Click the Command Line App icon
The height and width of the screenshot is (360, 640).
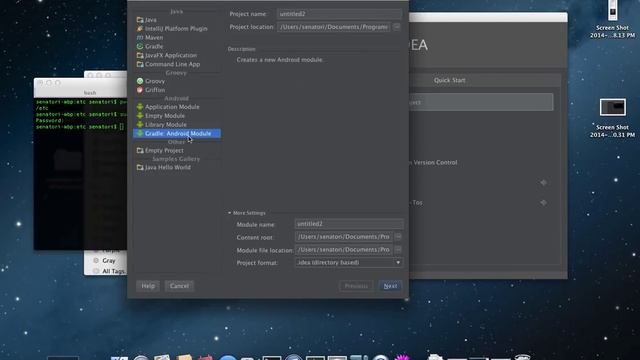click(140, 64)
